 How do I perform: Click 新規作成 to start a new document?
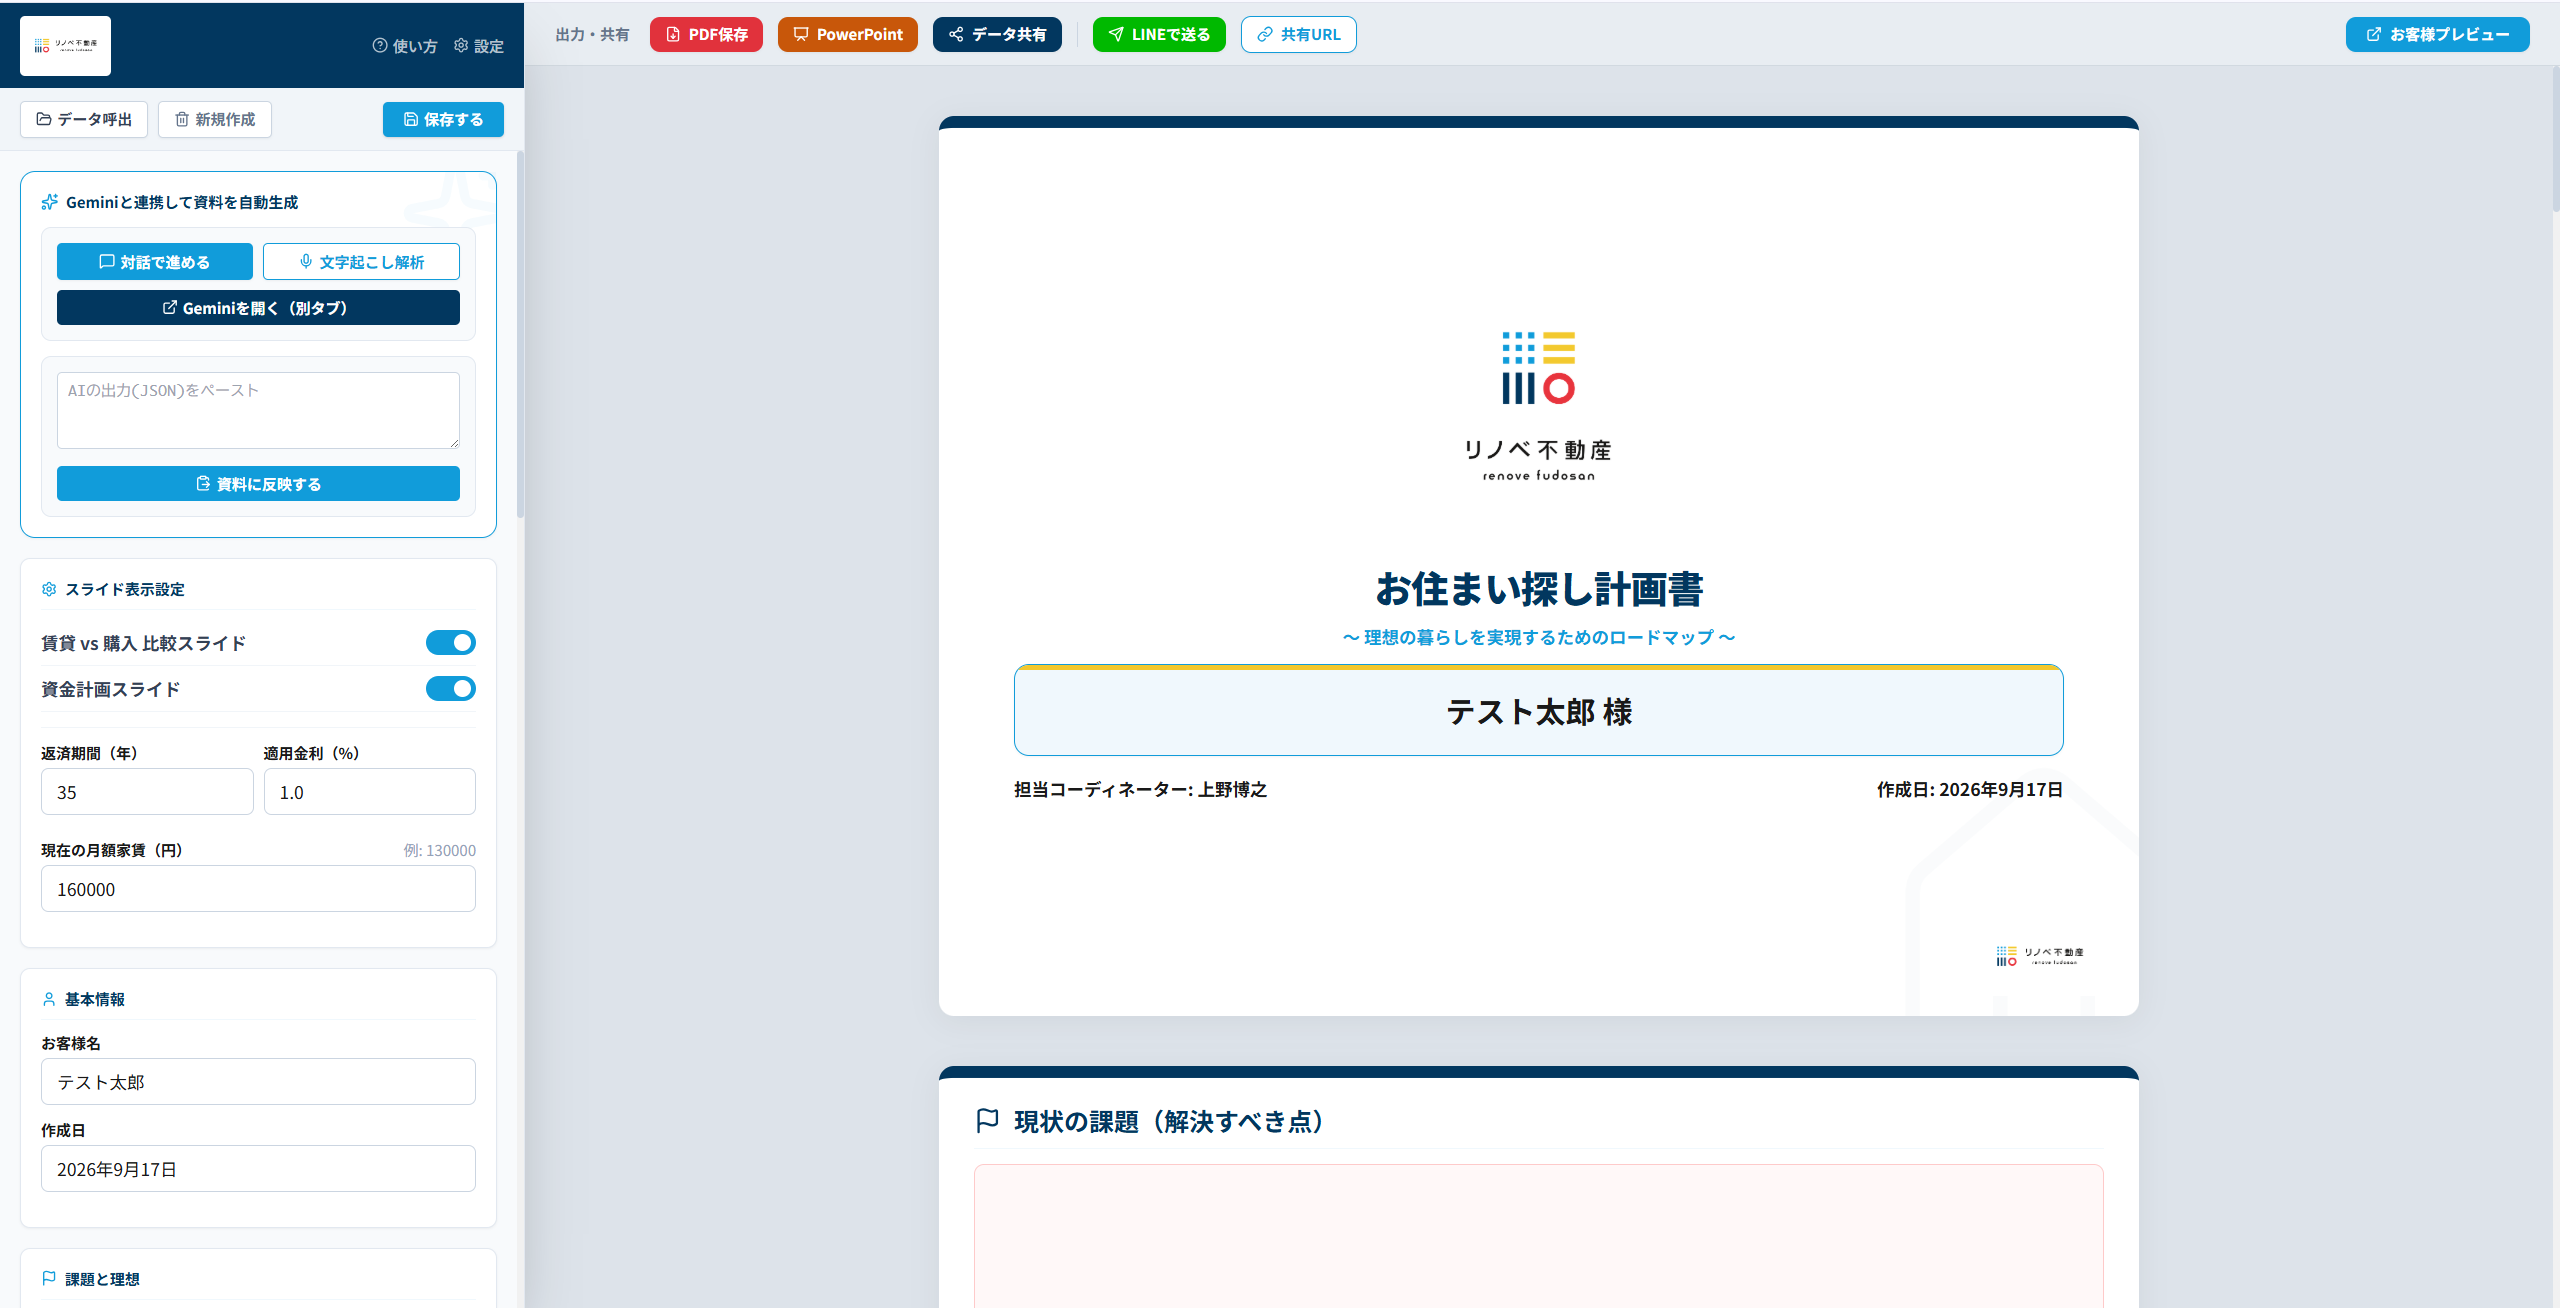click(215, 119)
